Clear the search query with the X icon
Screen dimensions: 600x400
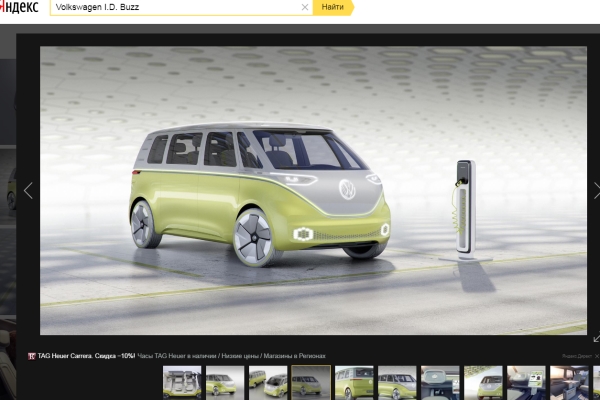(x=305, y=7)
